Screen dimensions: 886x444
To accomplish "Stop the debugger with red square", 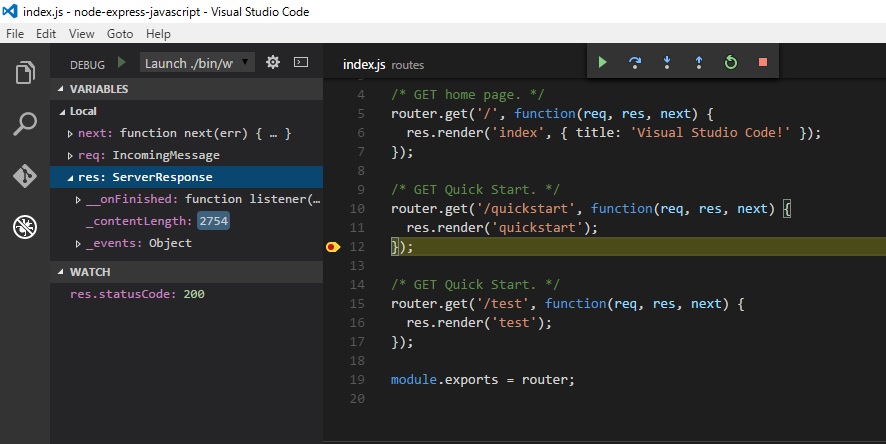I will (x=762, y=62).
